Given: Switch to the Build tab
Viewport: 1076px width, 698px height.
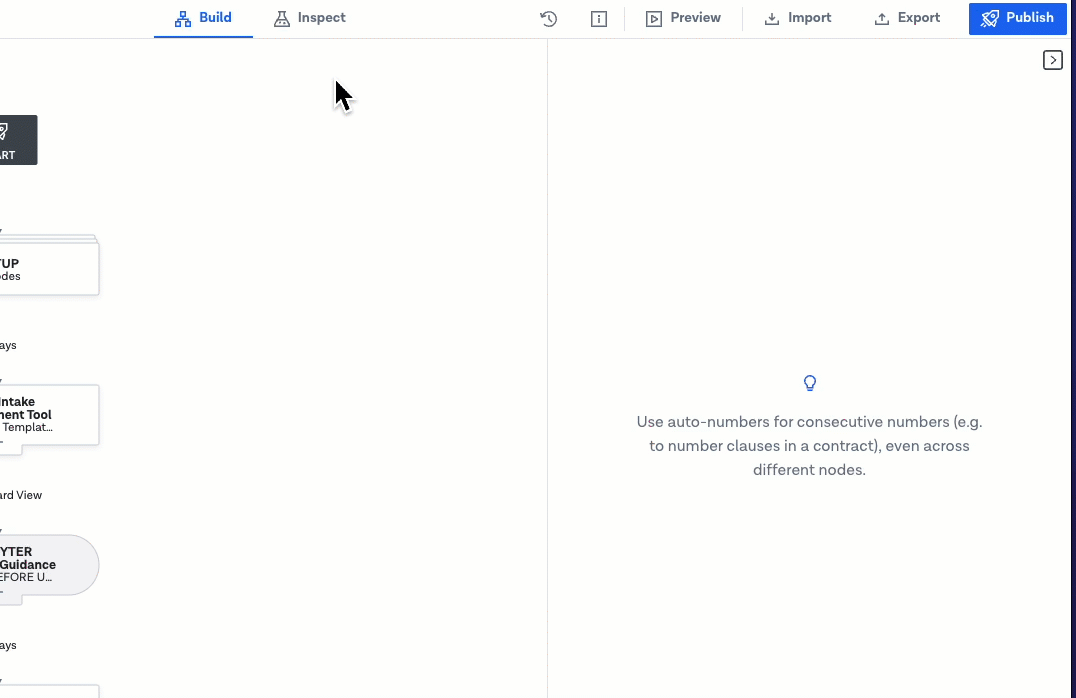Looking at the screenshot, I should point(203,19).
